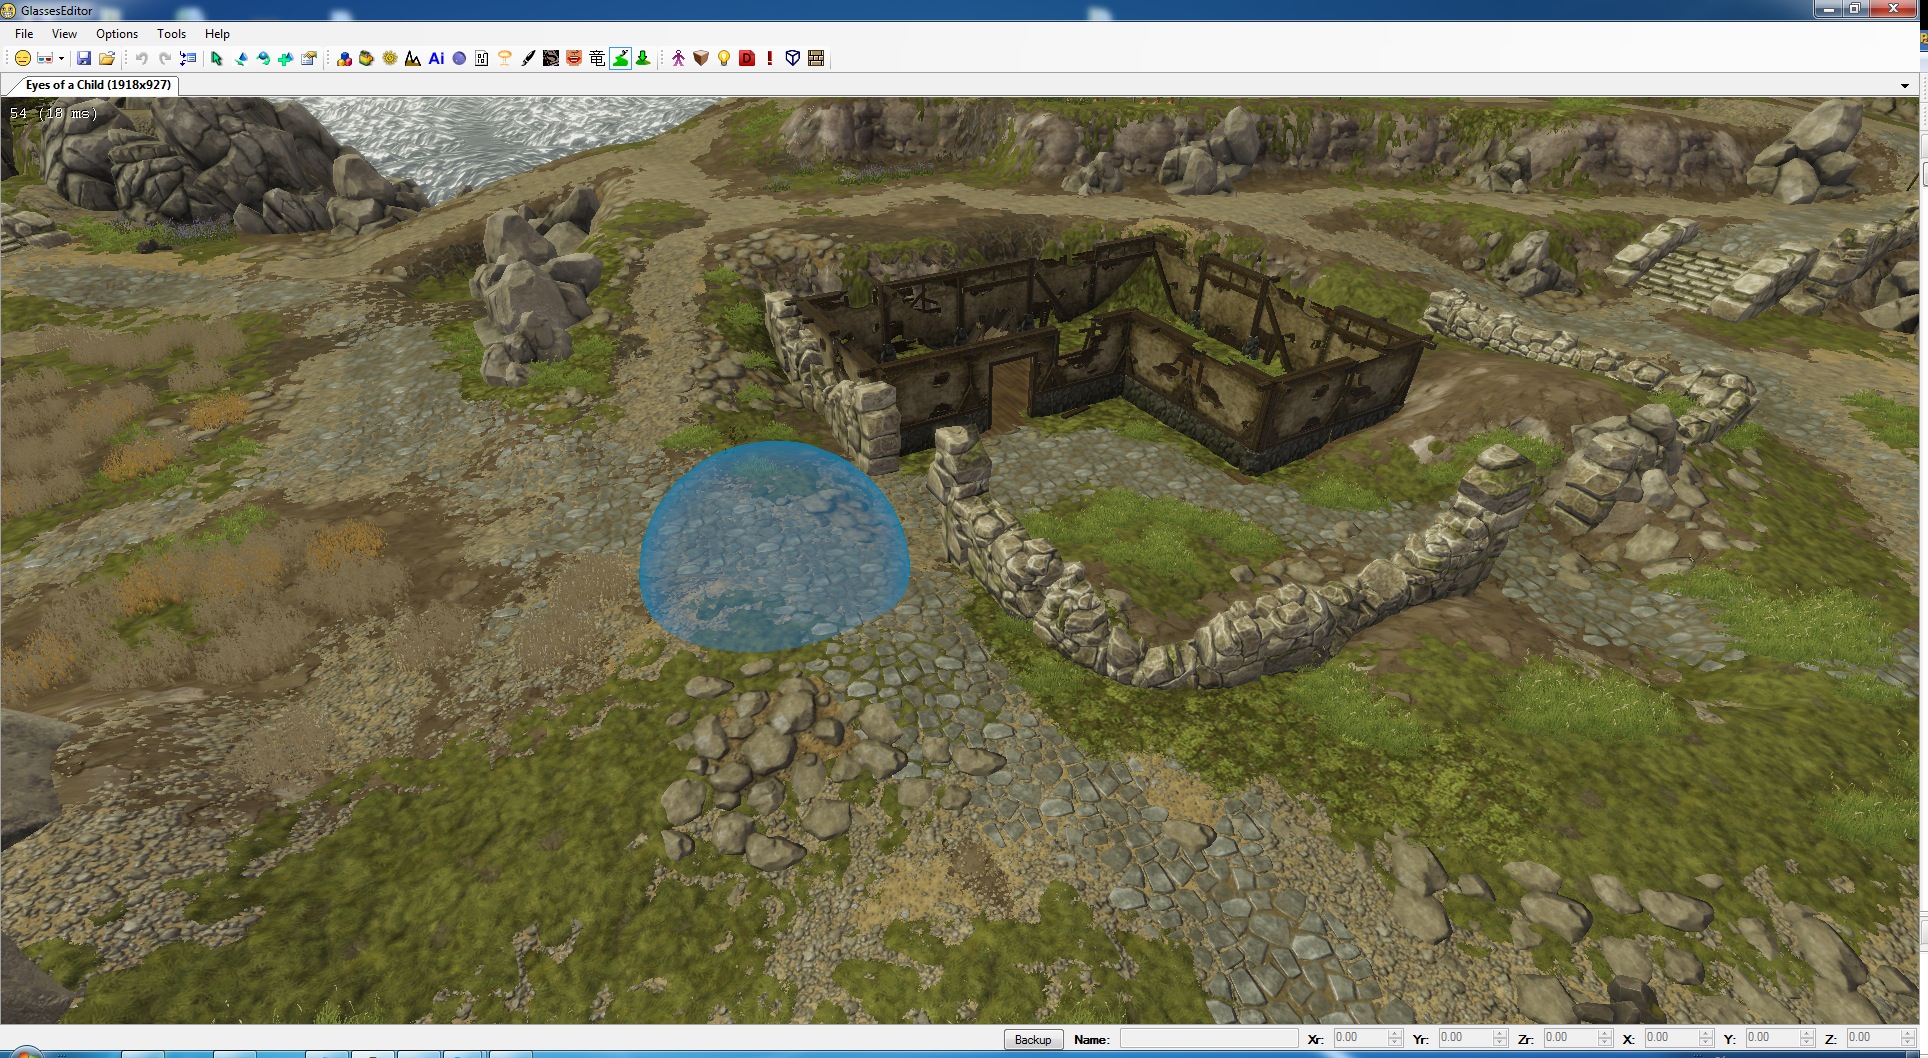
Task: Click the brick wall icon
Action: coord(816,59)
